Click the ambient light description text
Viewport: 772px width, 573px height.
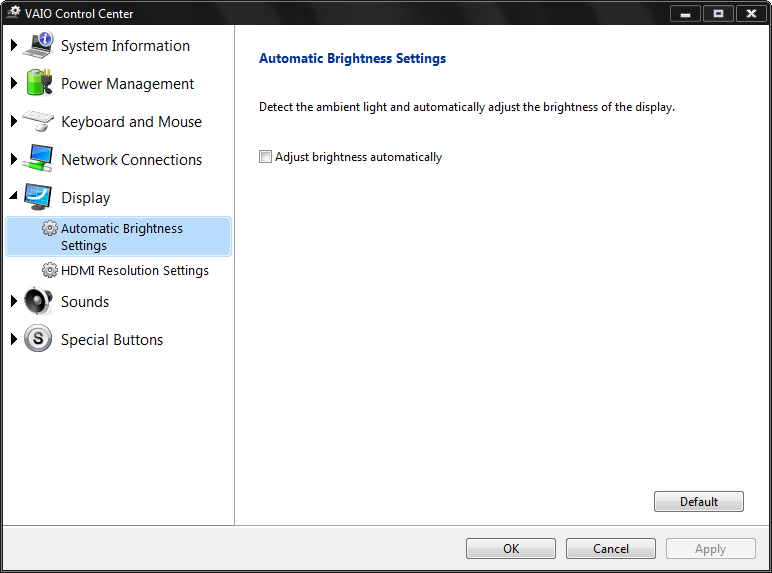[467, 107]
